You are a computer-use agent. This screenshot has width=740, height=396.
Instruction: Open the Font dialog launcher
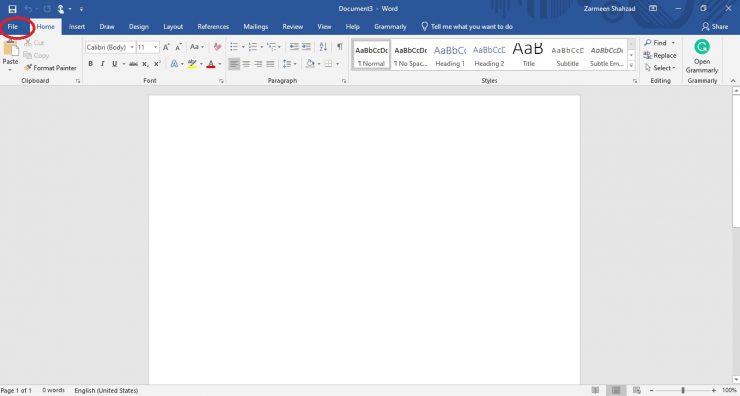click(221, 81)
